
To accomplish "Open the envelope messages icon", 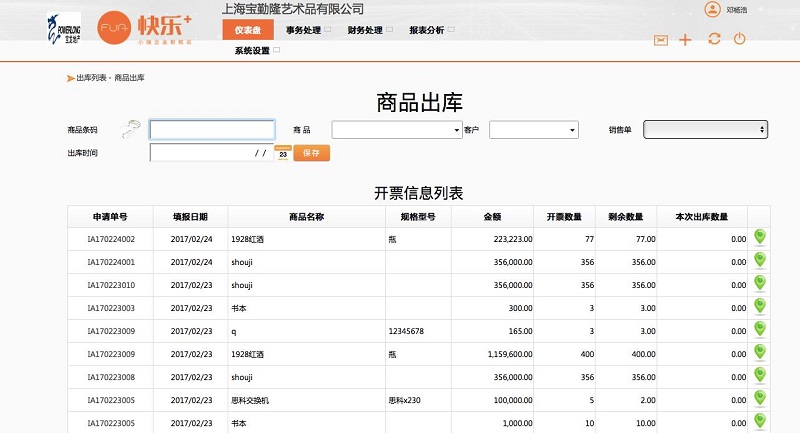I will click(x=660, y=40).
